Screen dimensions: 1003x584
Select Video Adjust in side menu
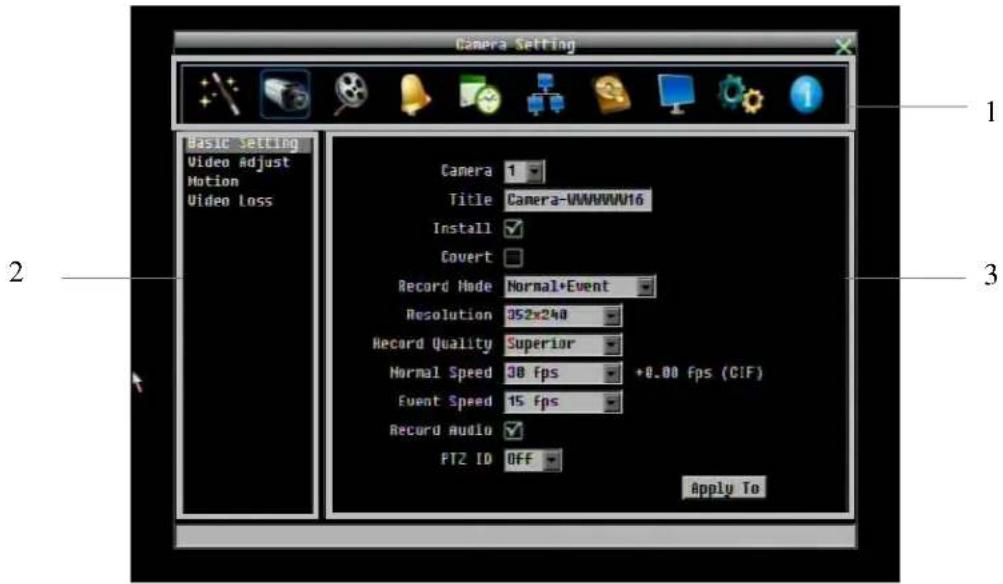[x=239, y=162]
